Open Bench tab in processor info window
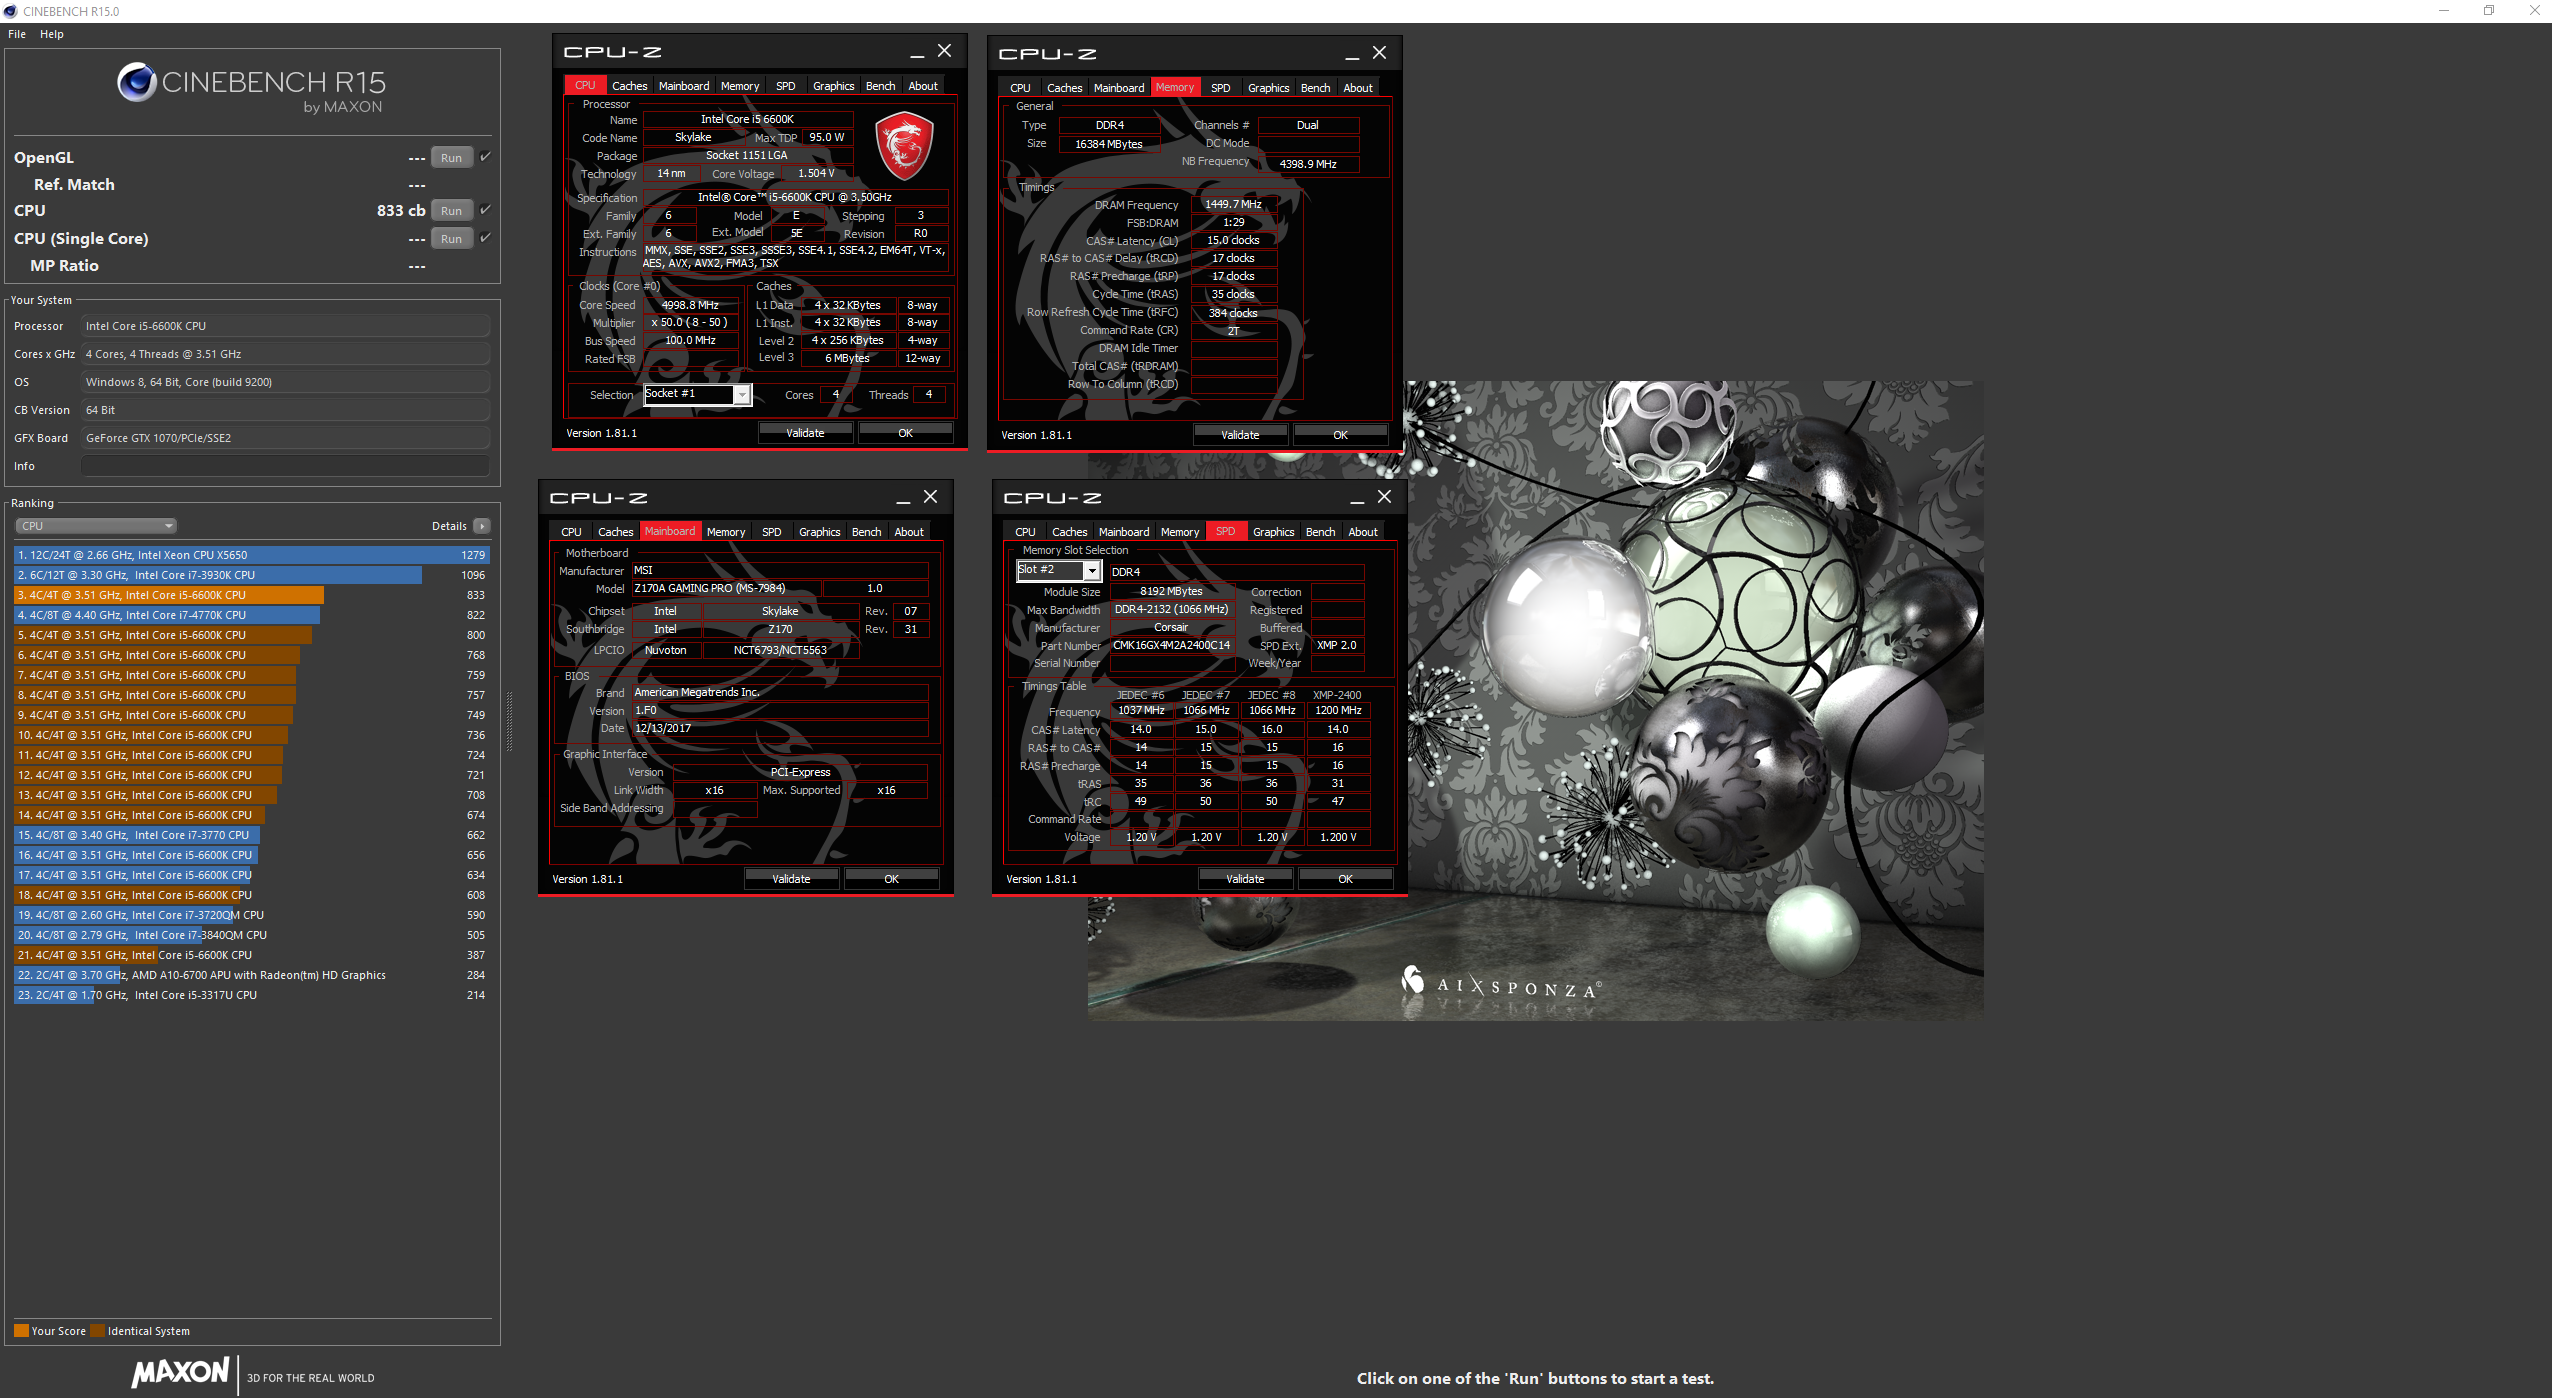 click(x=880, y=86)
